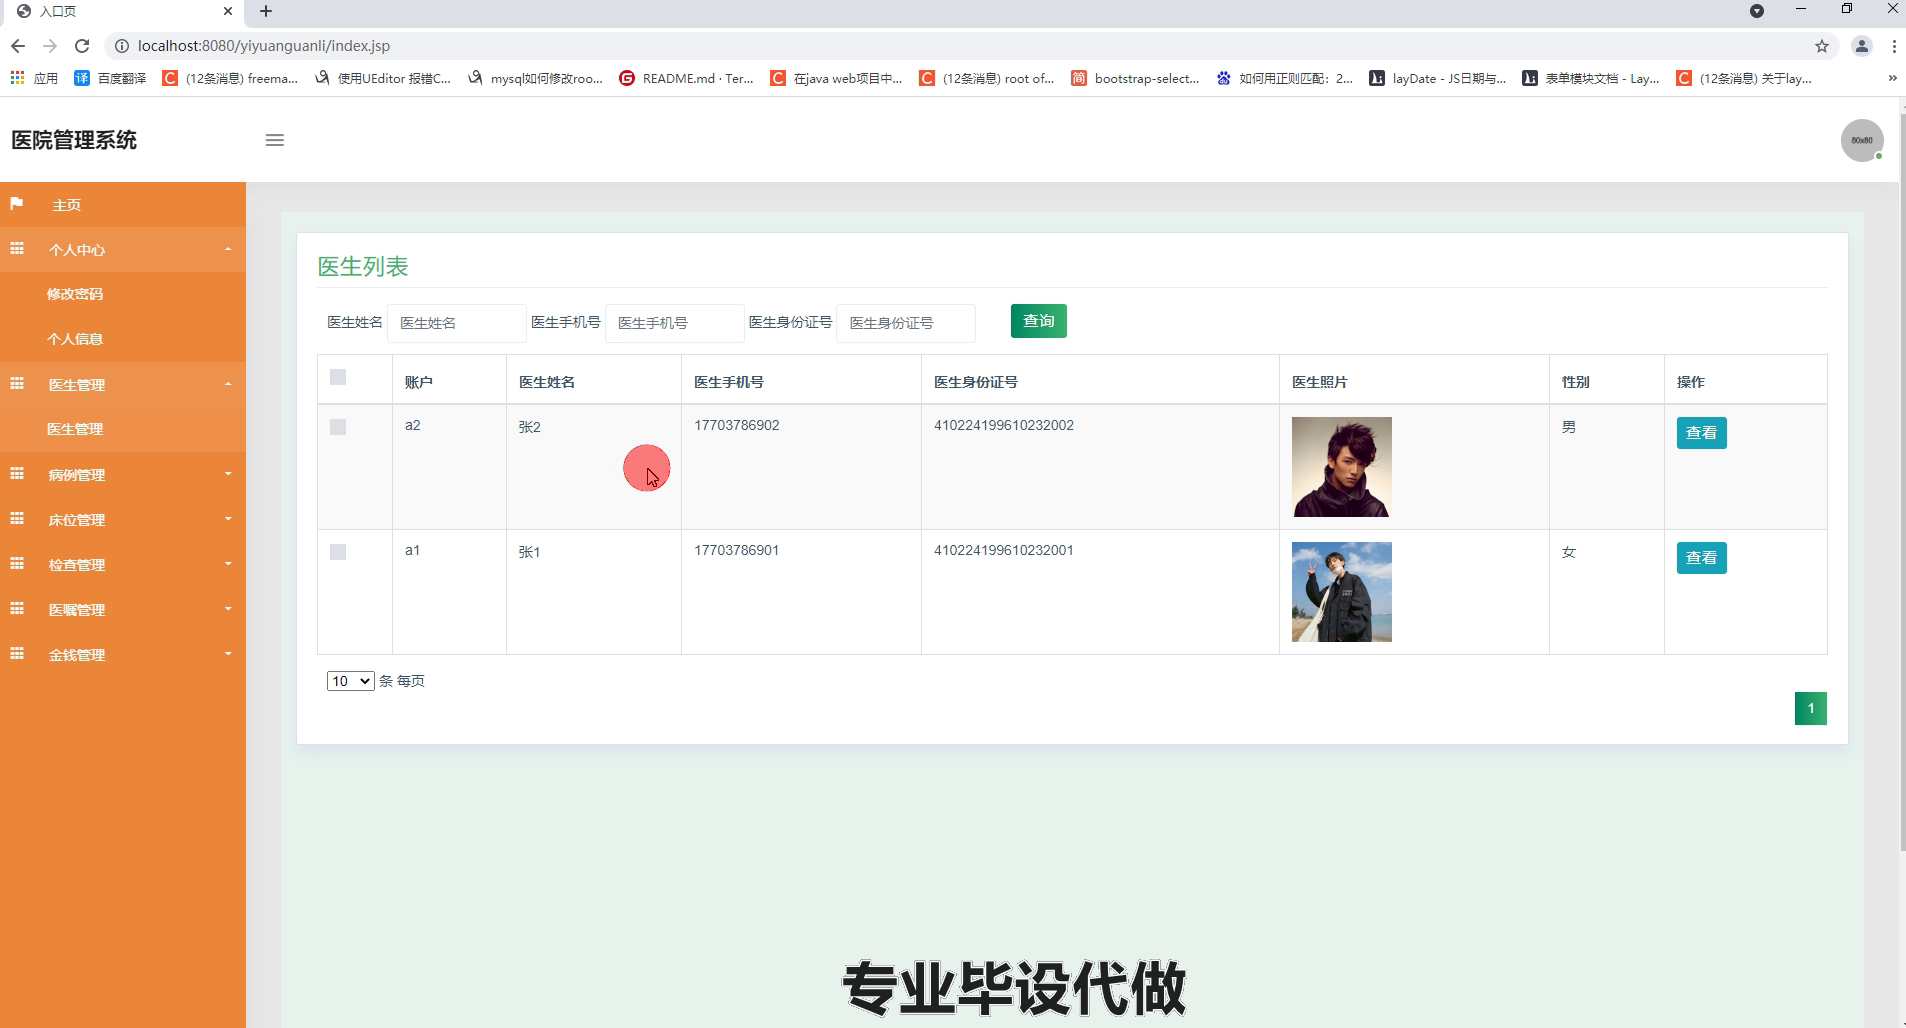Open the layDate bookmark
The image size is (1906, 1028).
(x=1438, y=78)
